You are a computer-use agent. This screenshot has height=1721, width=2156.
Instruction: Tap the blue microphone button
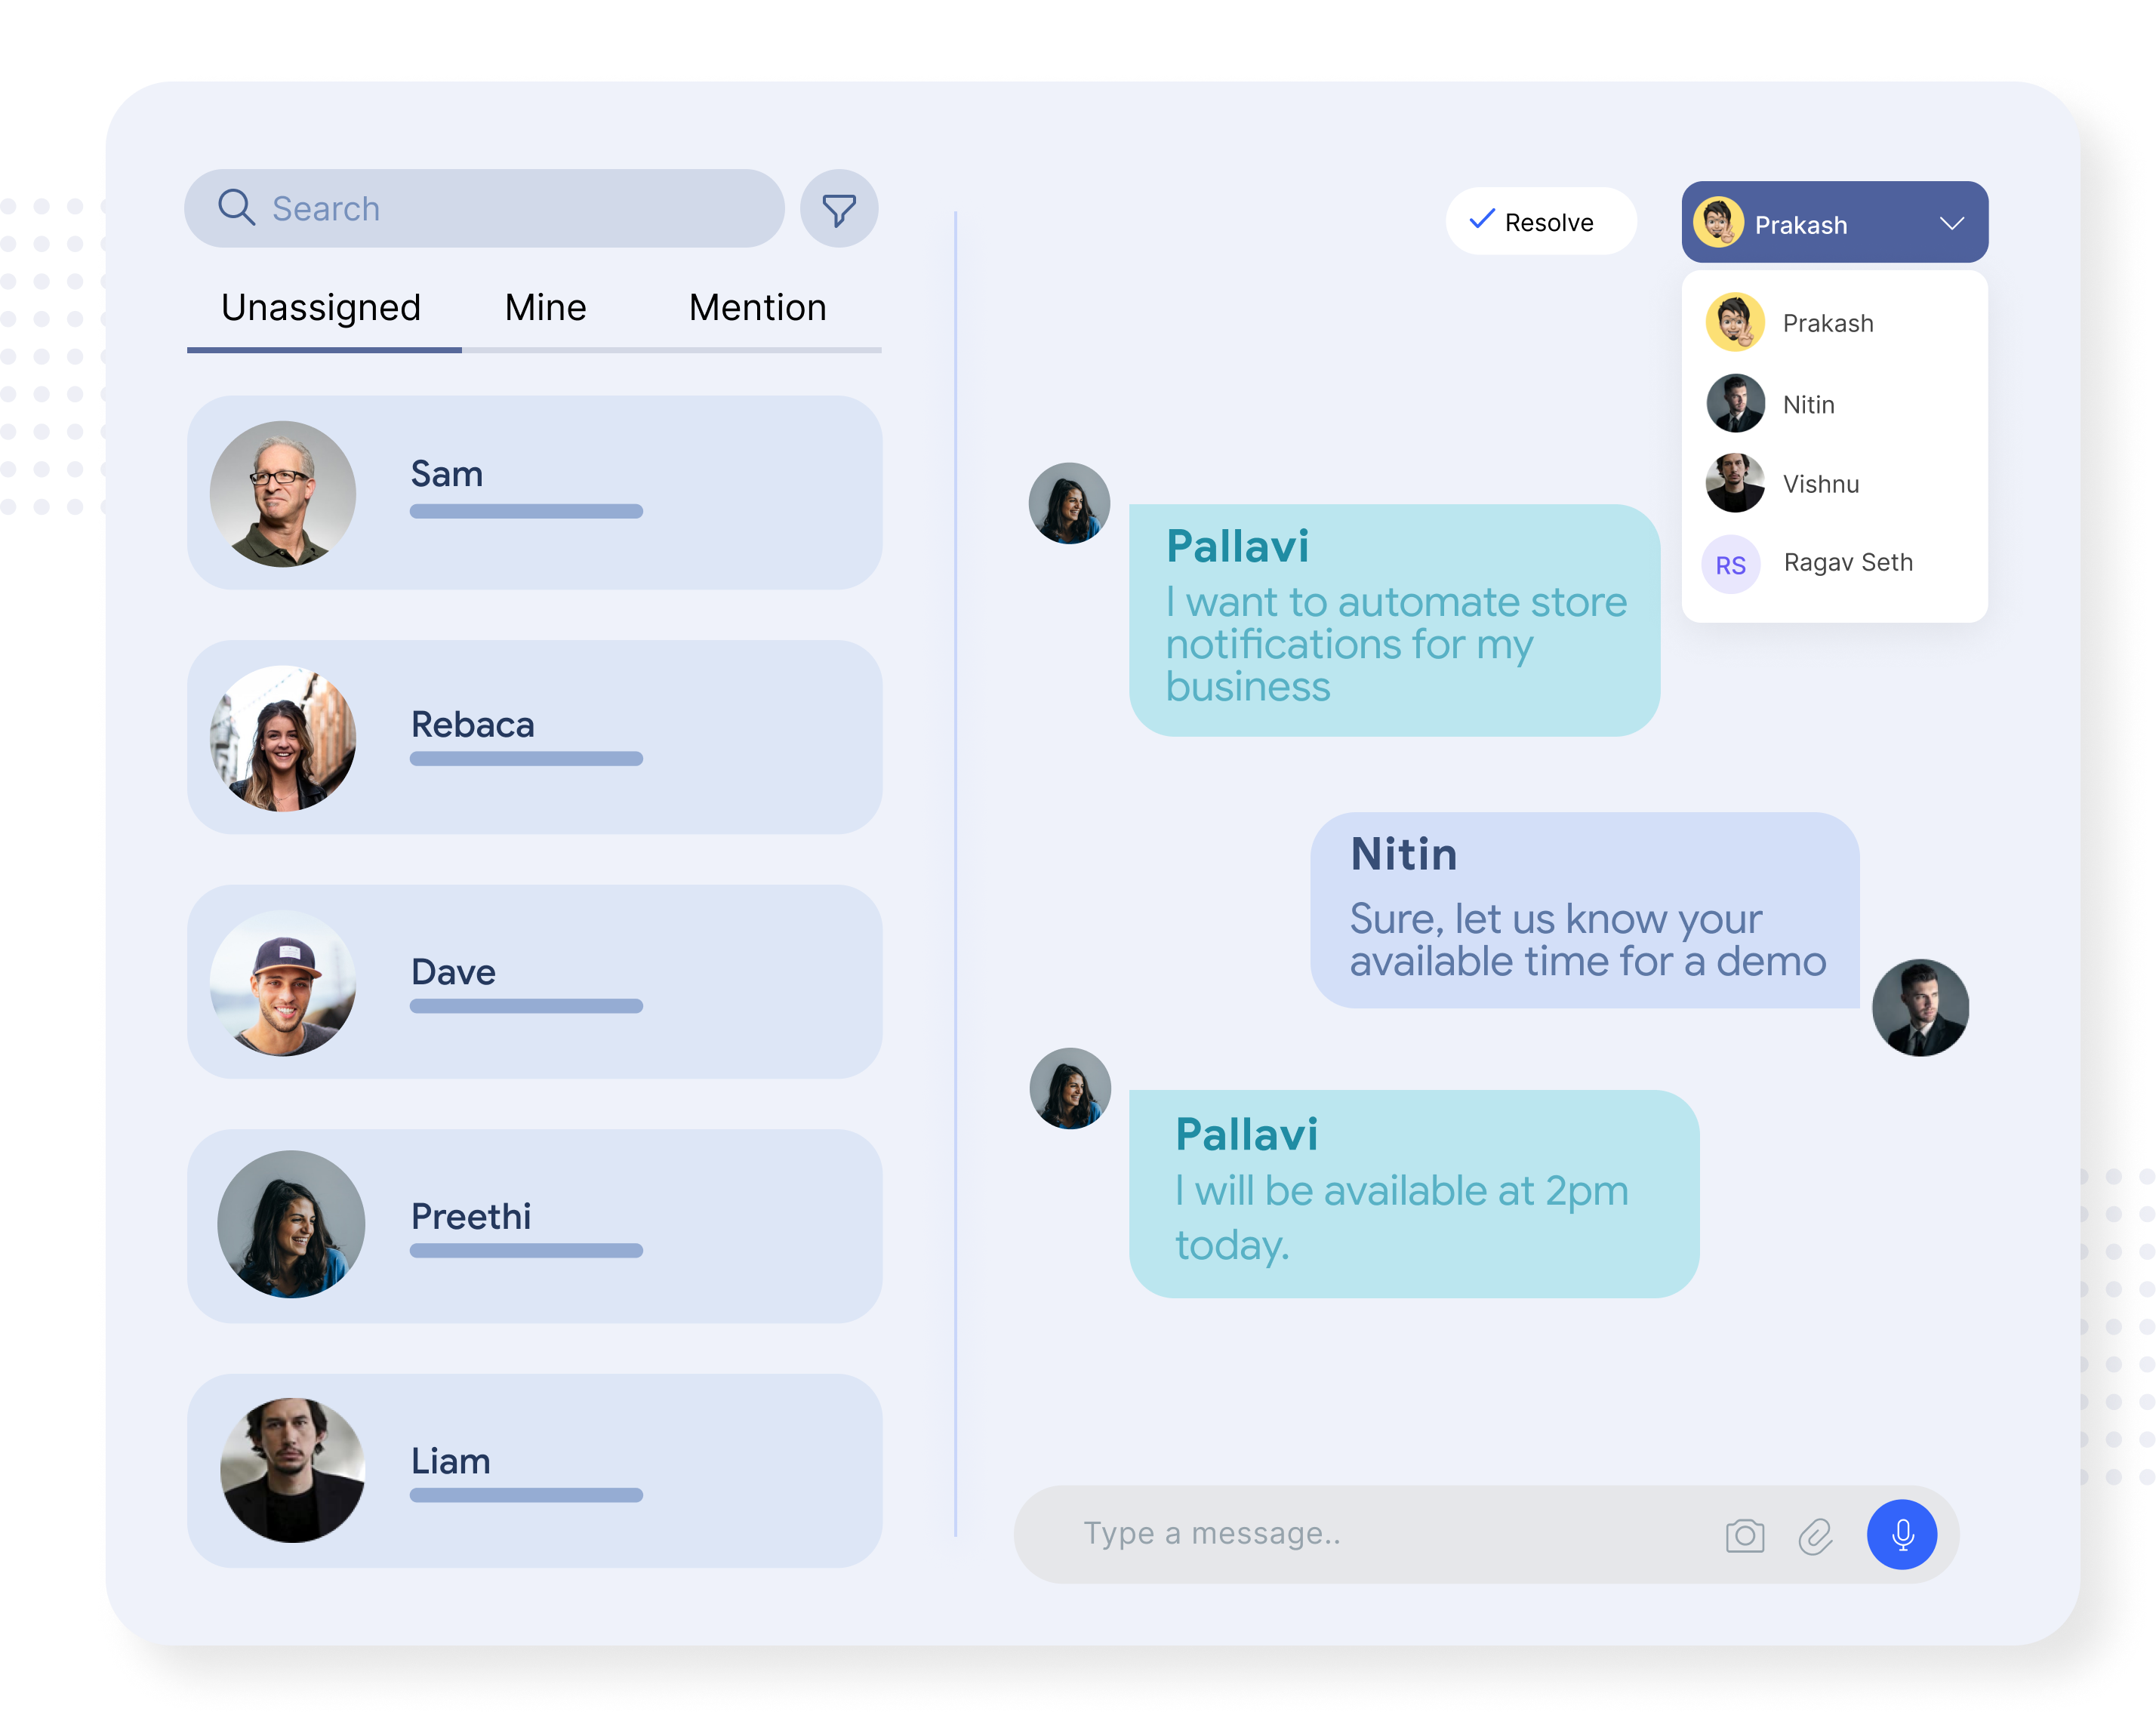(x=1902, y=1534)
